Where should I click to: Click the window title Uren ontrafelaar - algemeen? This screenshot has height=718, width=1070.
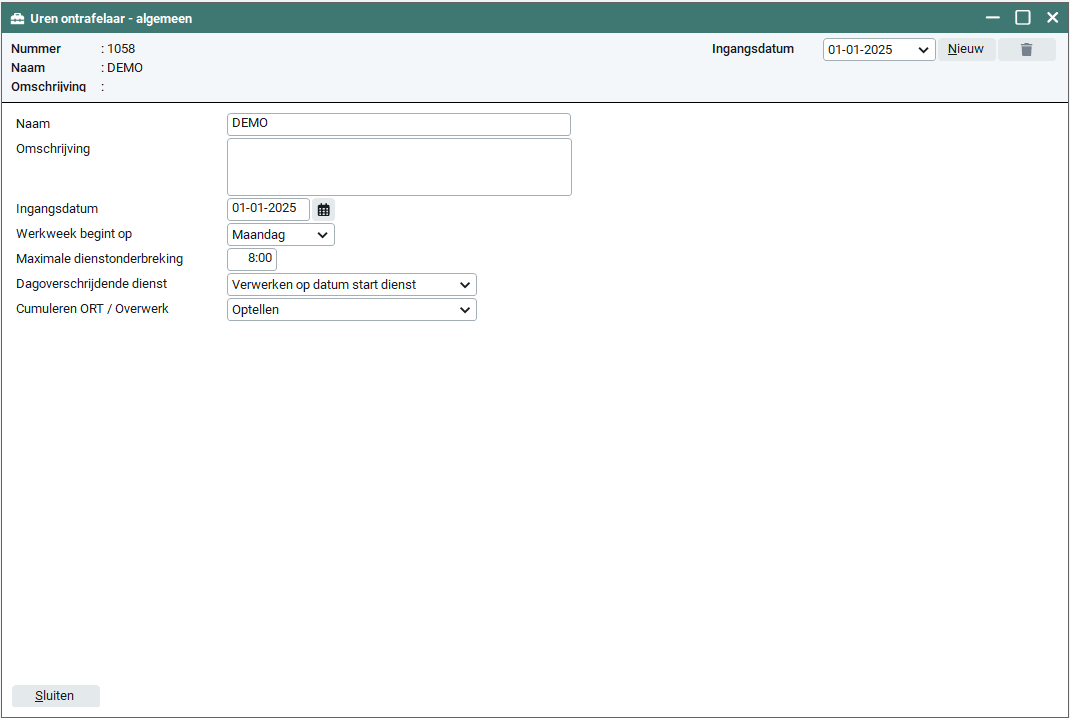111,18
